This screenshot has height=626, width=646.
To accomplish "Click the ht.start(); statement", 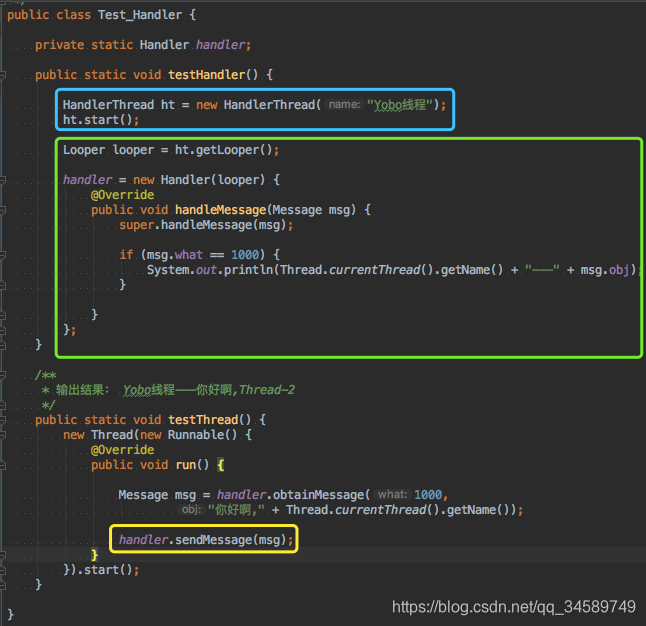I will [x=101, y=120].
